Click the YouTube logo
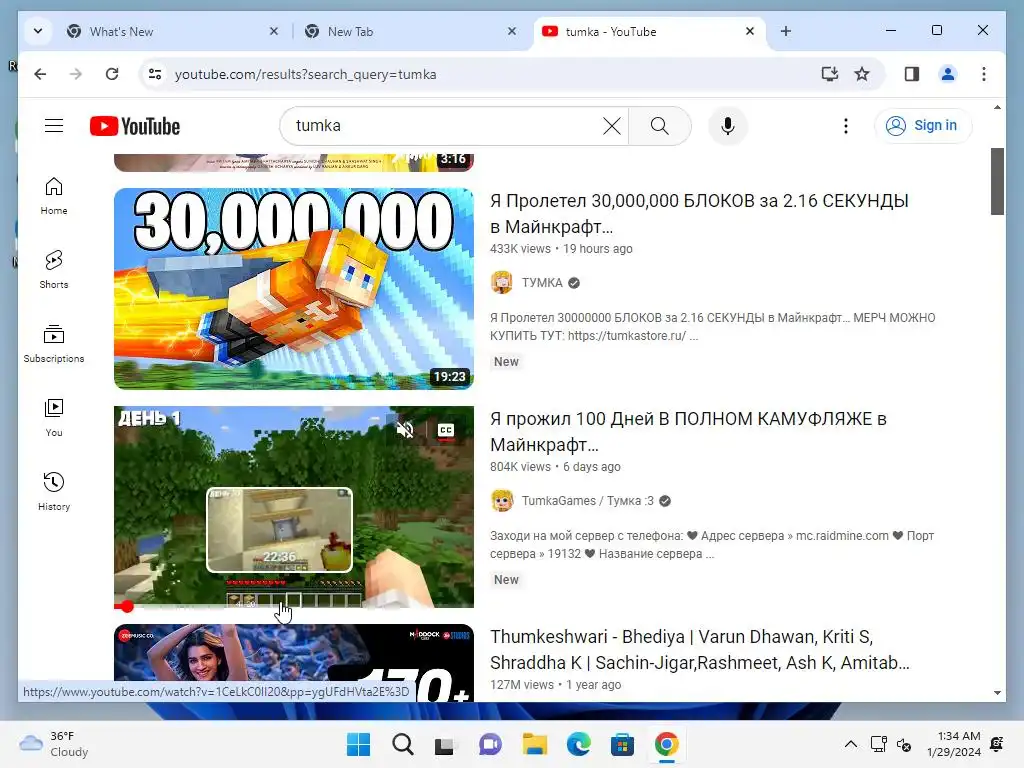 click(x=135, y=126)
